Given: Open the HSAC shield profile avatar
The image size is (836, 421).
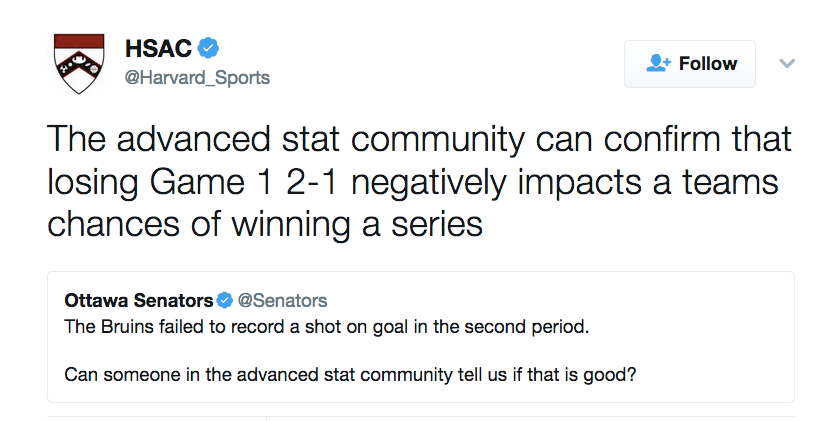Looking at the screenshot, I should [x=79, y=63].
